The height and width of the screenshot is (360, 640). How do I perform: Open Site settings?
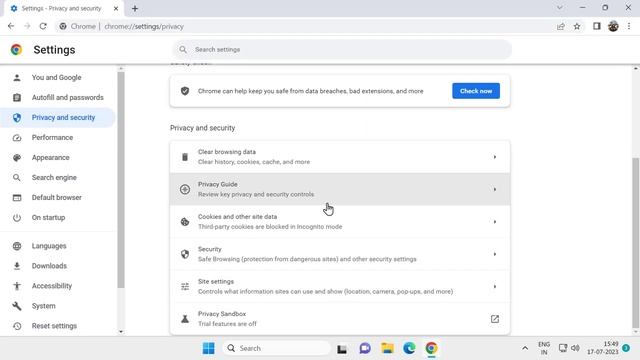[x=340, y=286]
